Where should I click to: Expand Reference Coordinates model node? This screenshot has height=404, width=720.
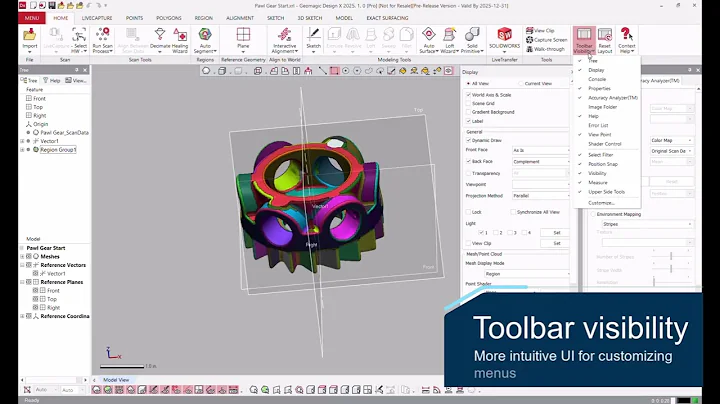22,316
